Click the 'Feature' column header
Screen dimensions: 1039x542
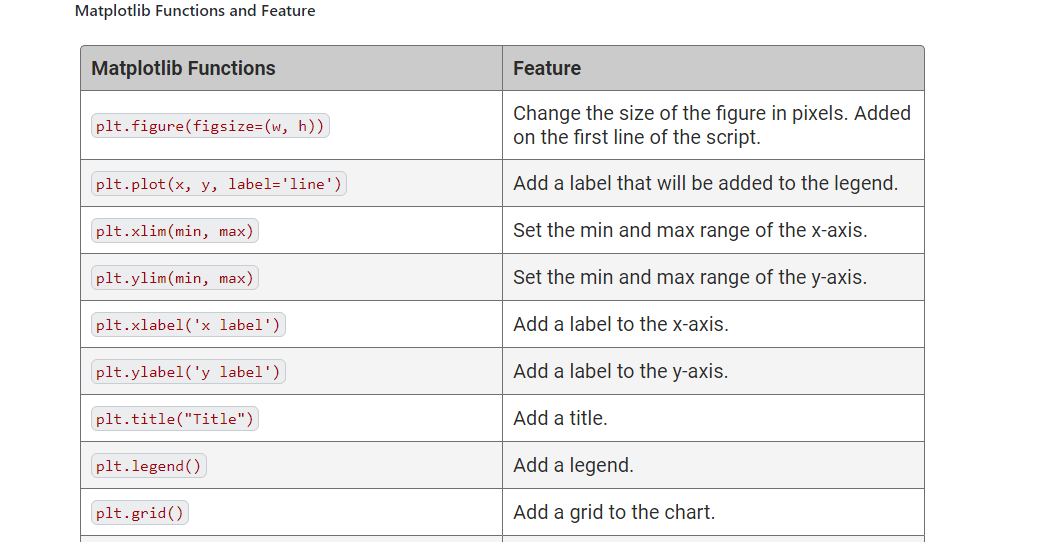click(x=547, y=68)
